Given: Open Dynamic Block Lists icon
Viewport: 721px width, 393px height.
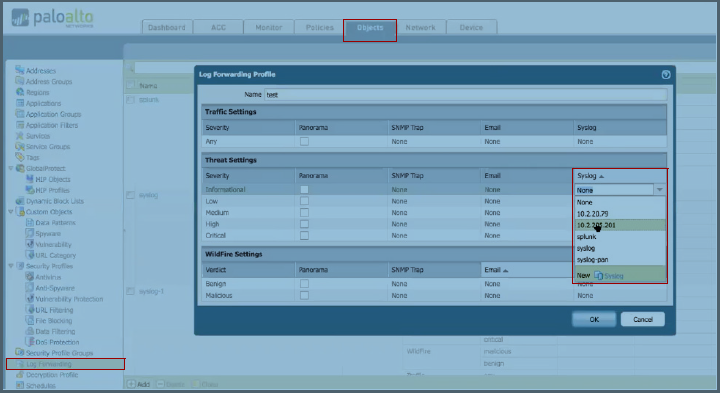Looking at the screenshot, I should [x=19, y=201].
